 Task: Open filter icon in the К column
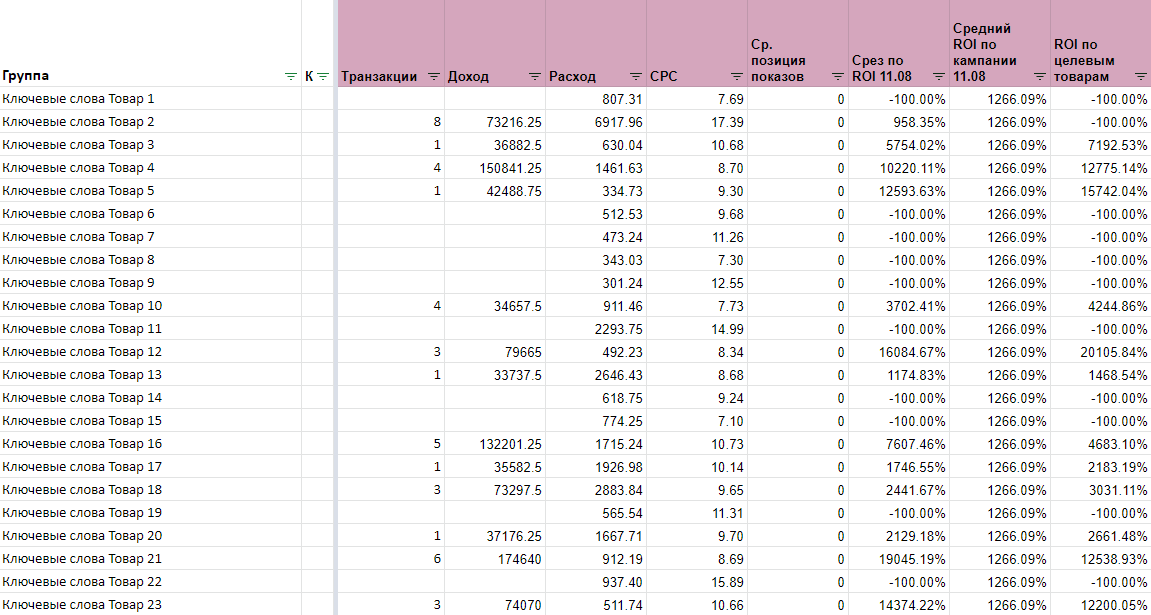pyautogui.click(x=323, y=76)
